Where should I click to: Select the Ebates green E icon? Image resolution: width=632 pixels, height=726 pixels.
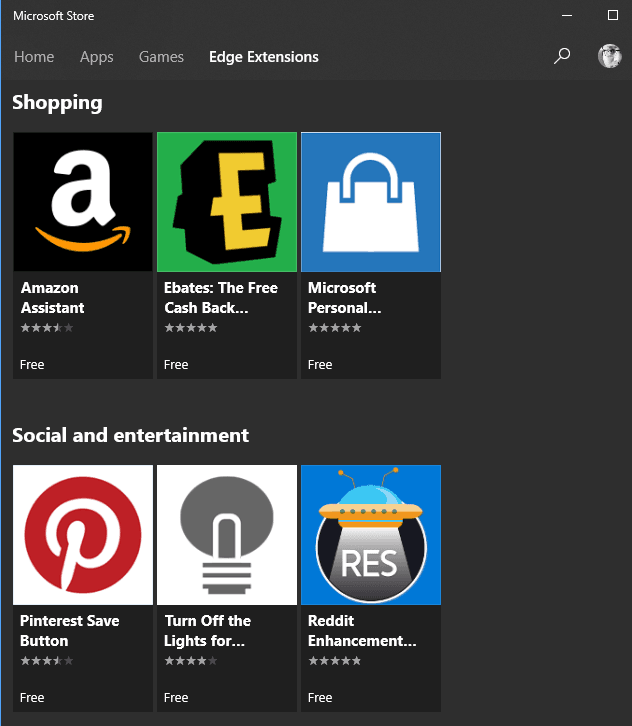coord(227,202)
